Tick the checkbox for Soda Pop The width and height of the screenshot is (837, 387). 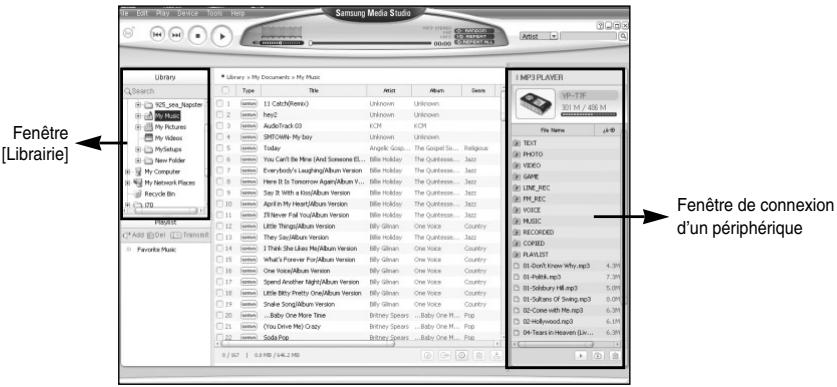219,337
